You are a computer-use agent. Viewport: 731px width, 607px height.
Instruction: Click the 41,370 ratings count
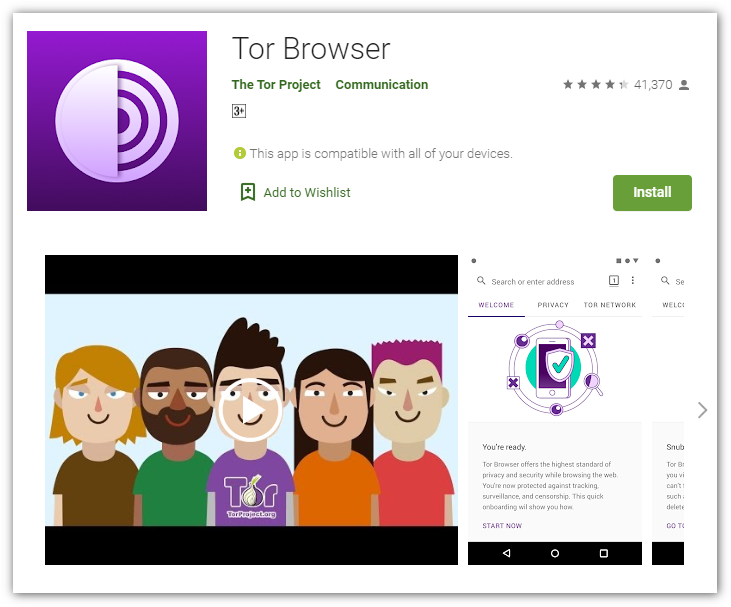tap(653, 84)
